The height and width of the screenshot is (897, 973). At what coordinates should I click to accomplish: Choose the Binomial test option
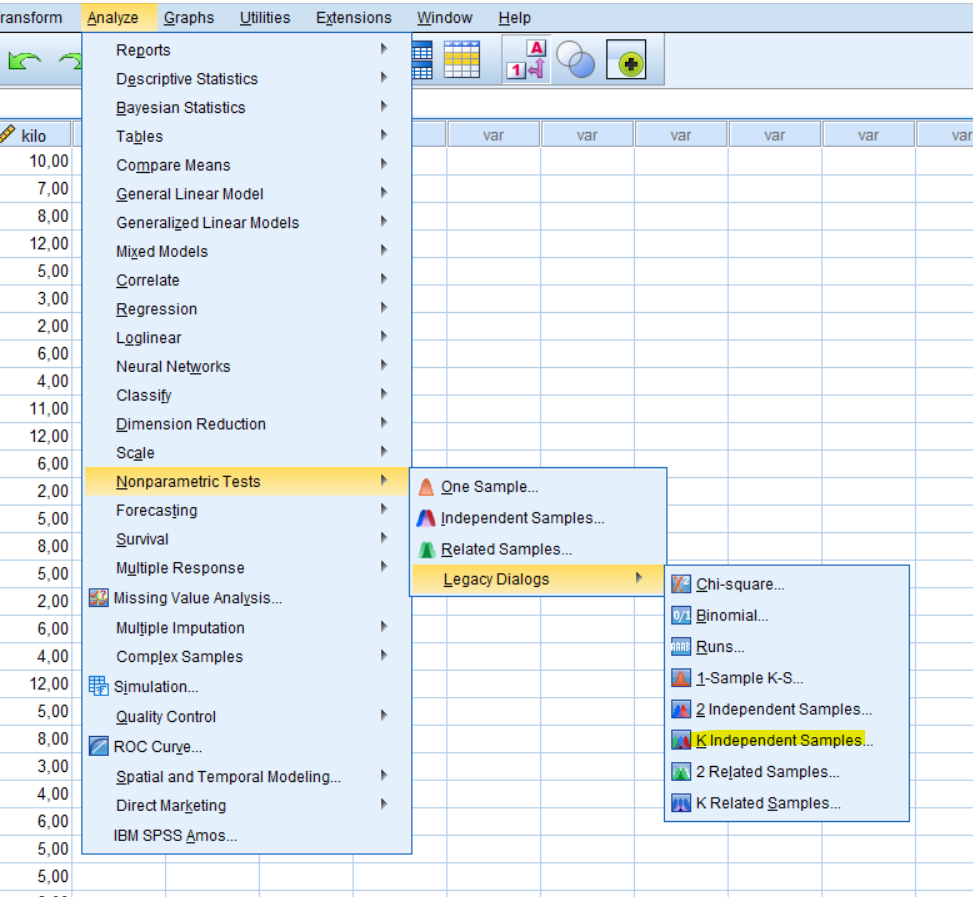pos(731,616)
